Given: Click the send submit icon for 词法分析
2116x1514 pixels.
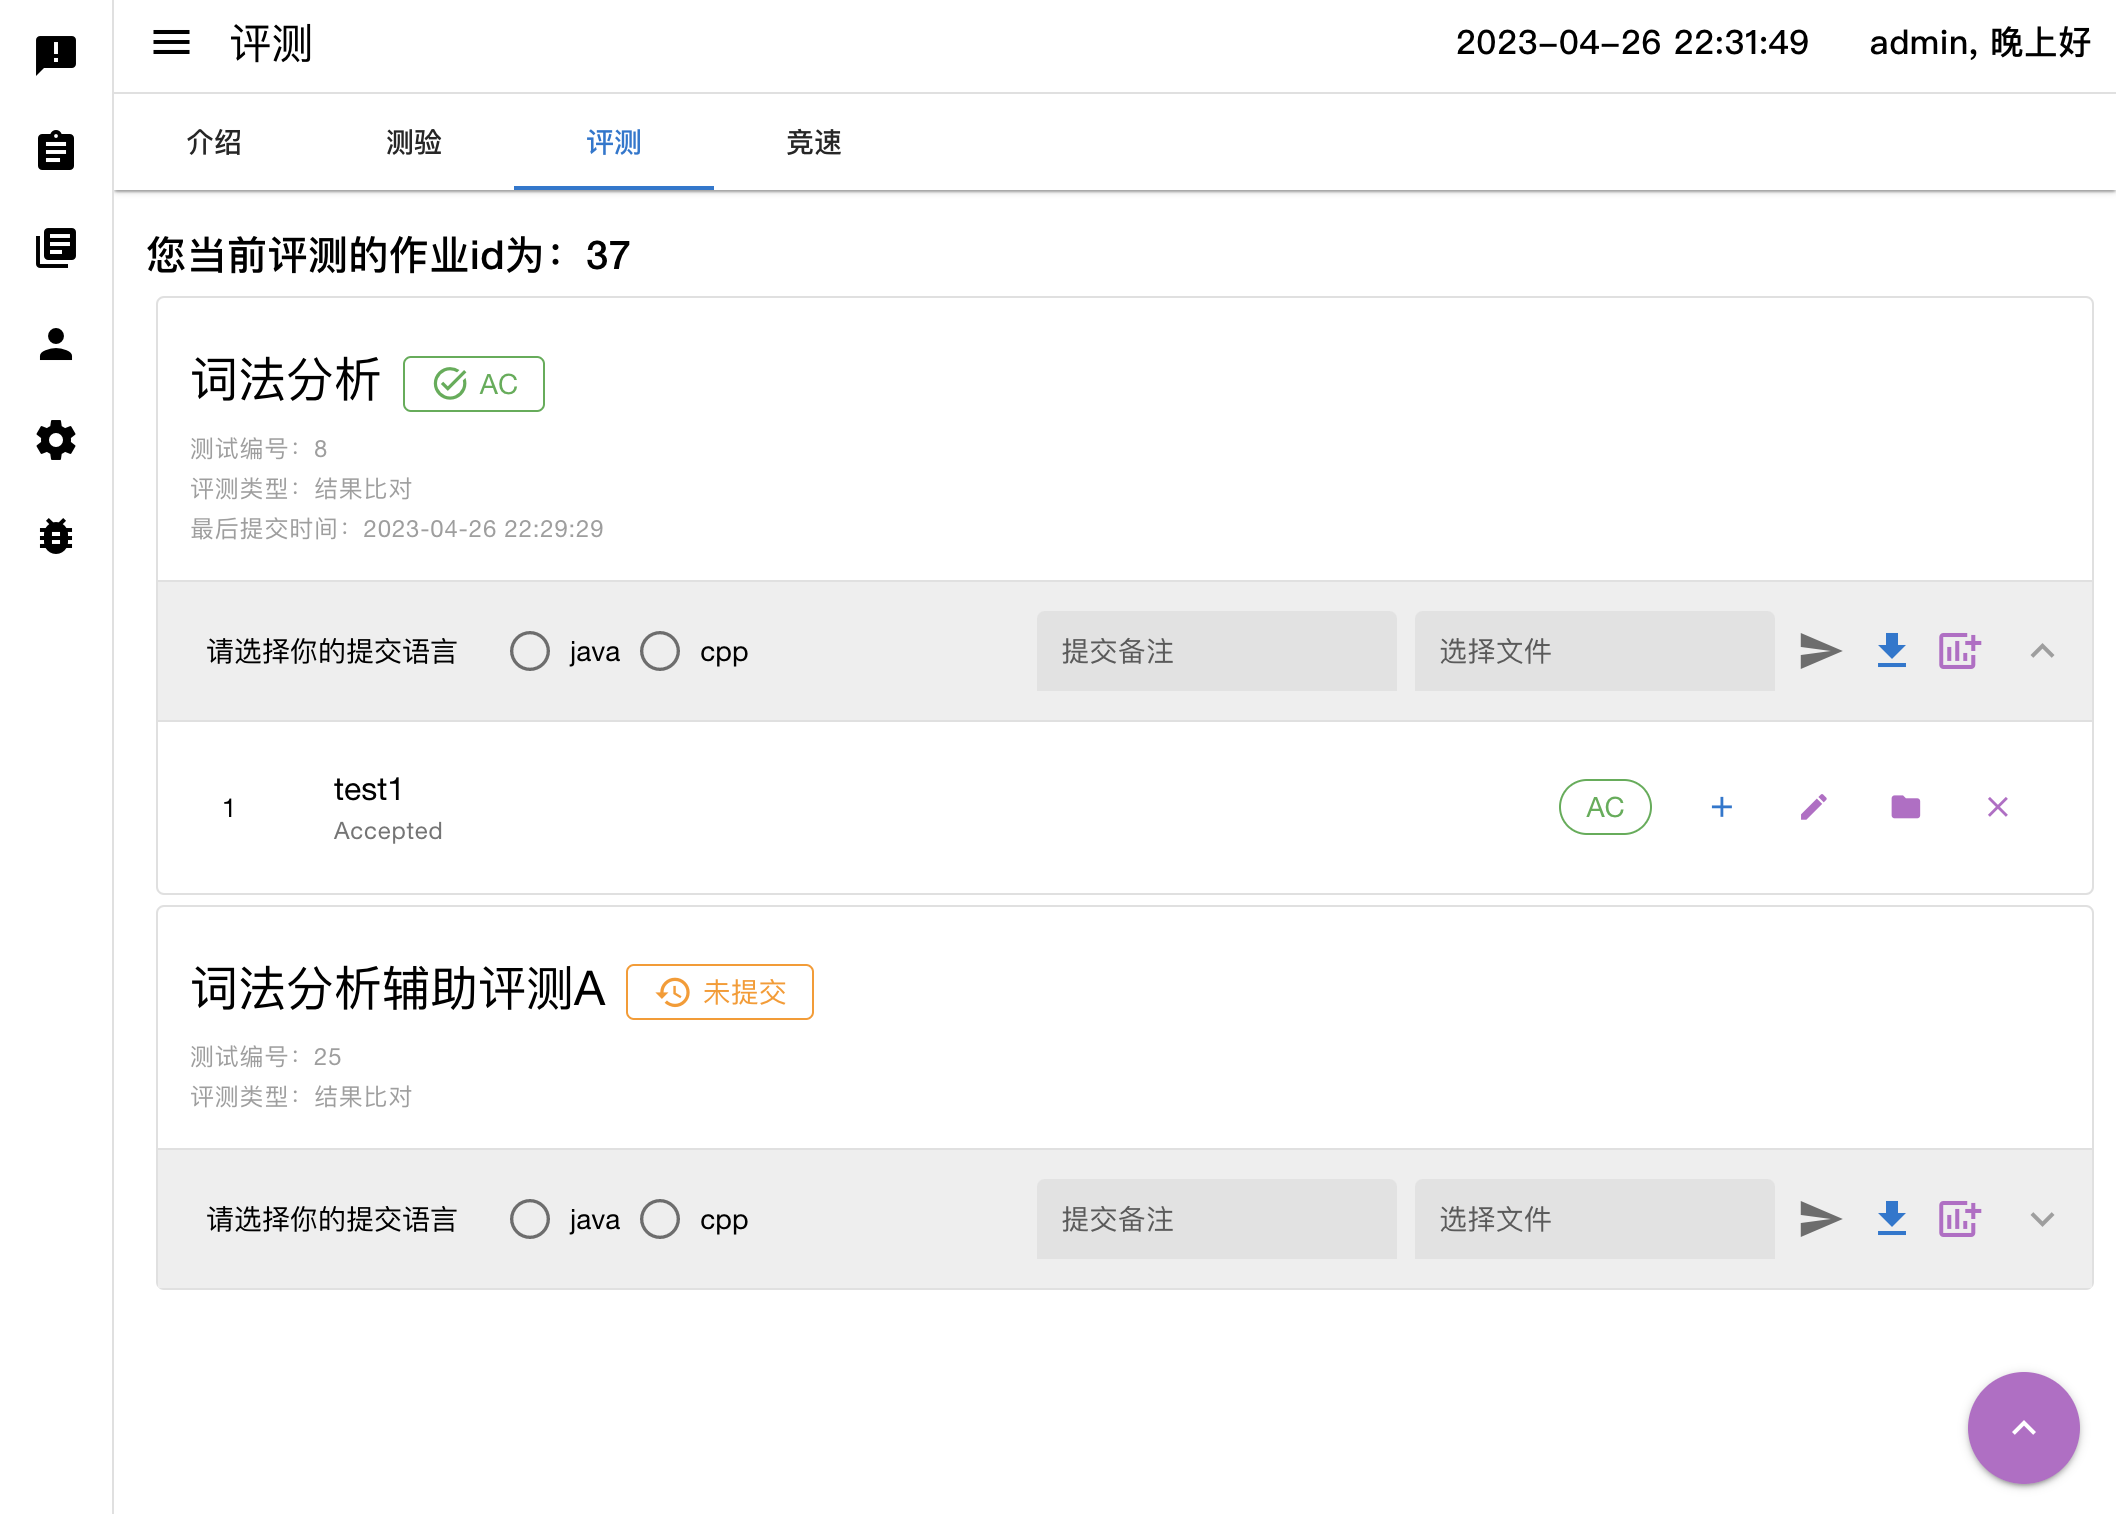Looking at the screenshot, I should pos(1820,651).
